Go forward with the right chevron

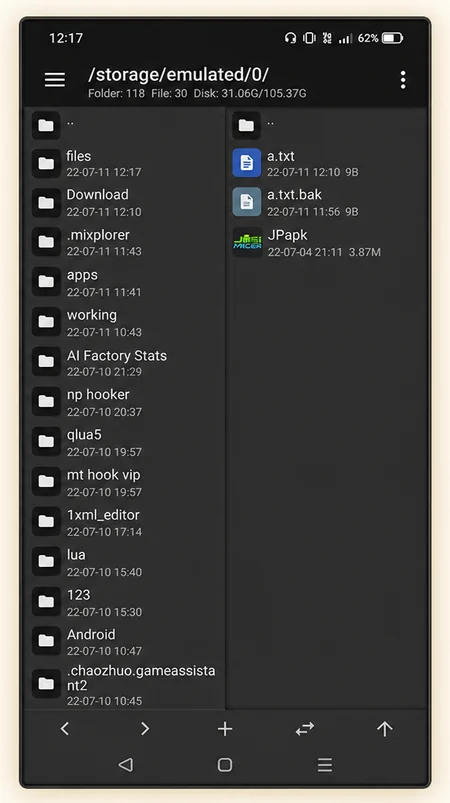point(145,728)
